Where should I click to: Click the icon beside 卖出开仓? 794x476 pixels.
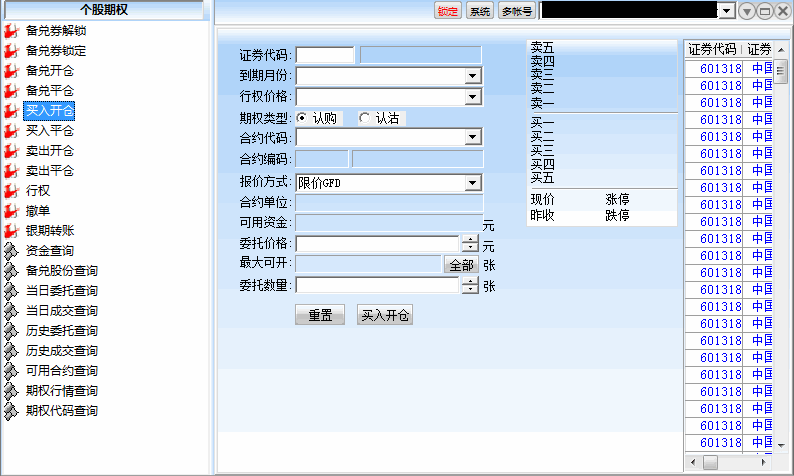[11, 151]
